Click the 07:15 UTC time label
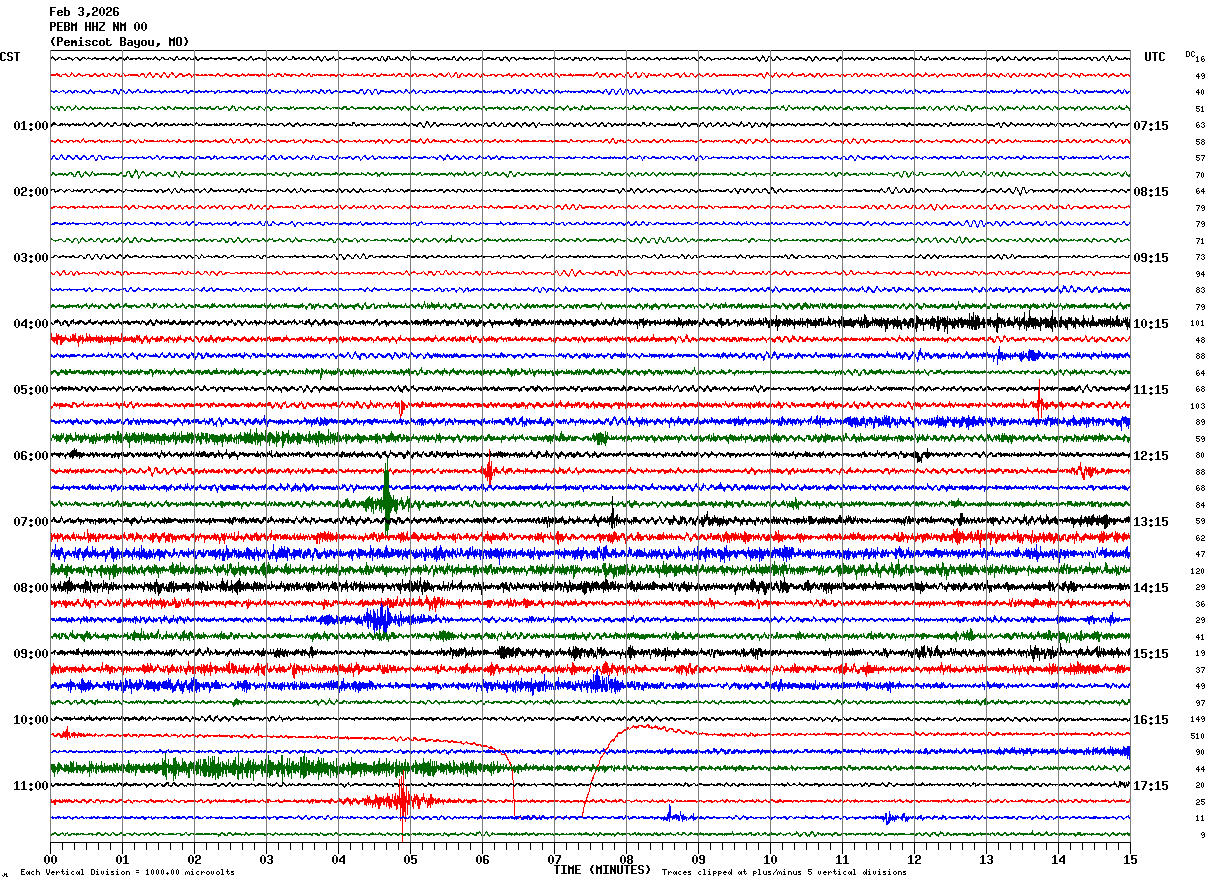This screenshot has width=1210, height=886. click(x=1151, y=126)
